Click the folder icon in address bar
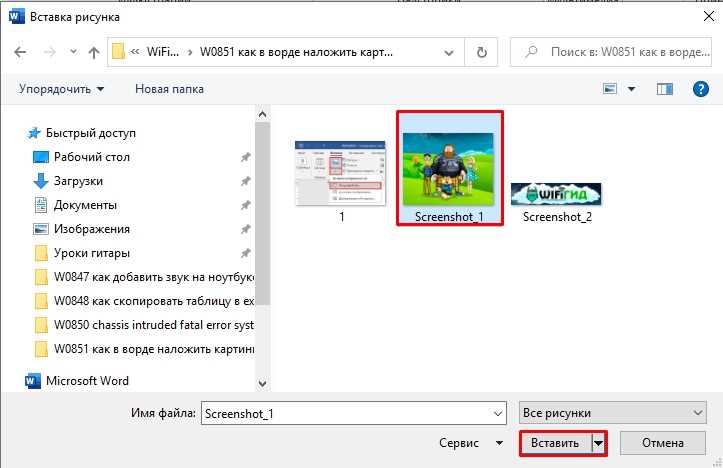Viewport: 723px width, 468px height. tap(119, 52)
